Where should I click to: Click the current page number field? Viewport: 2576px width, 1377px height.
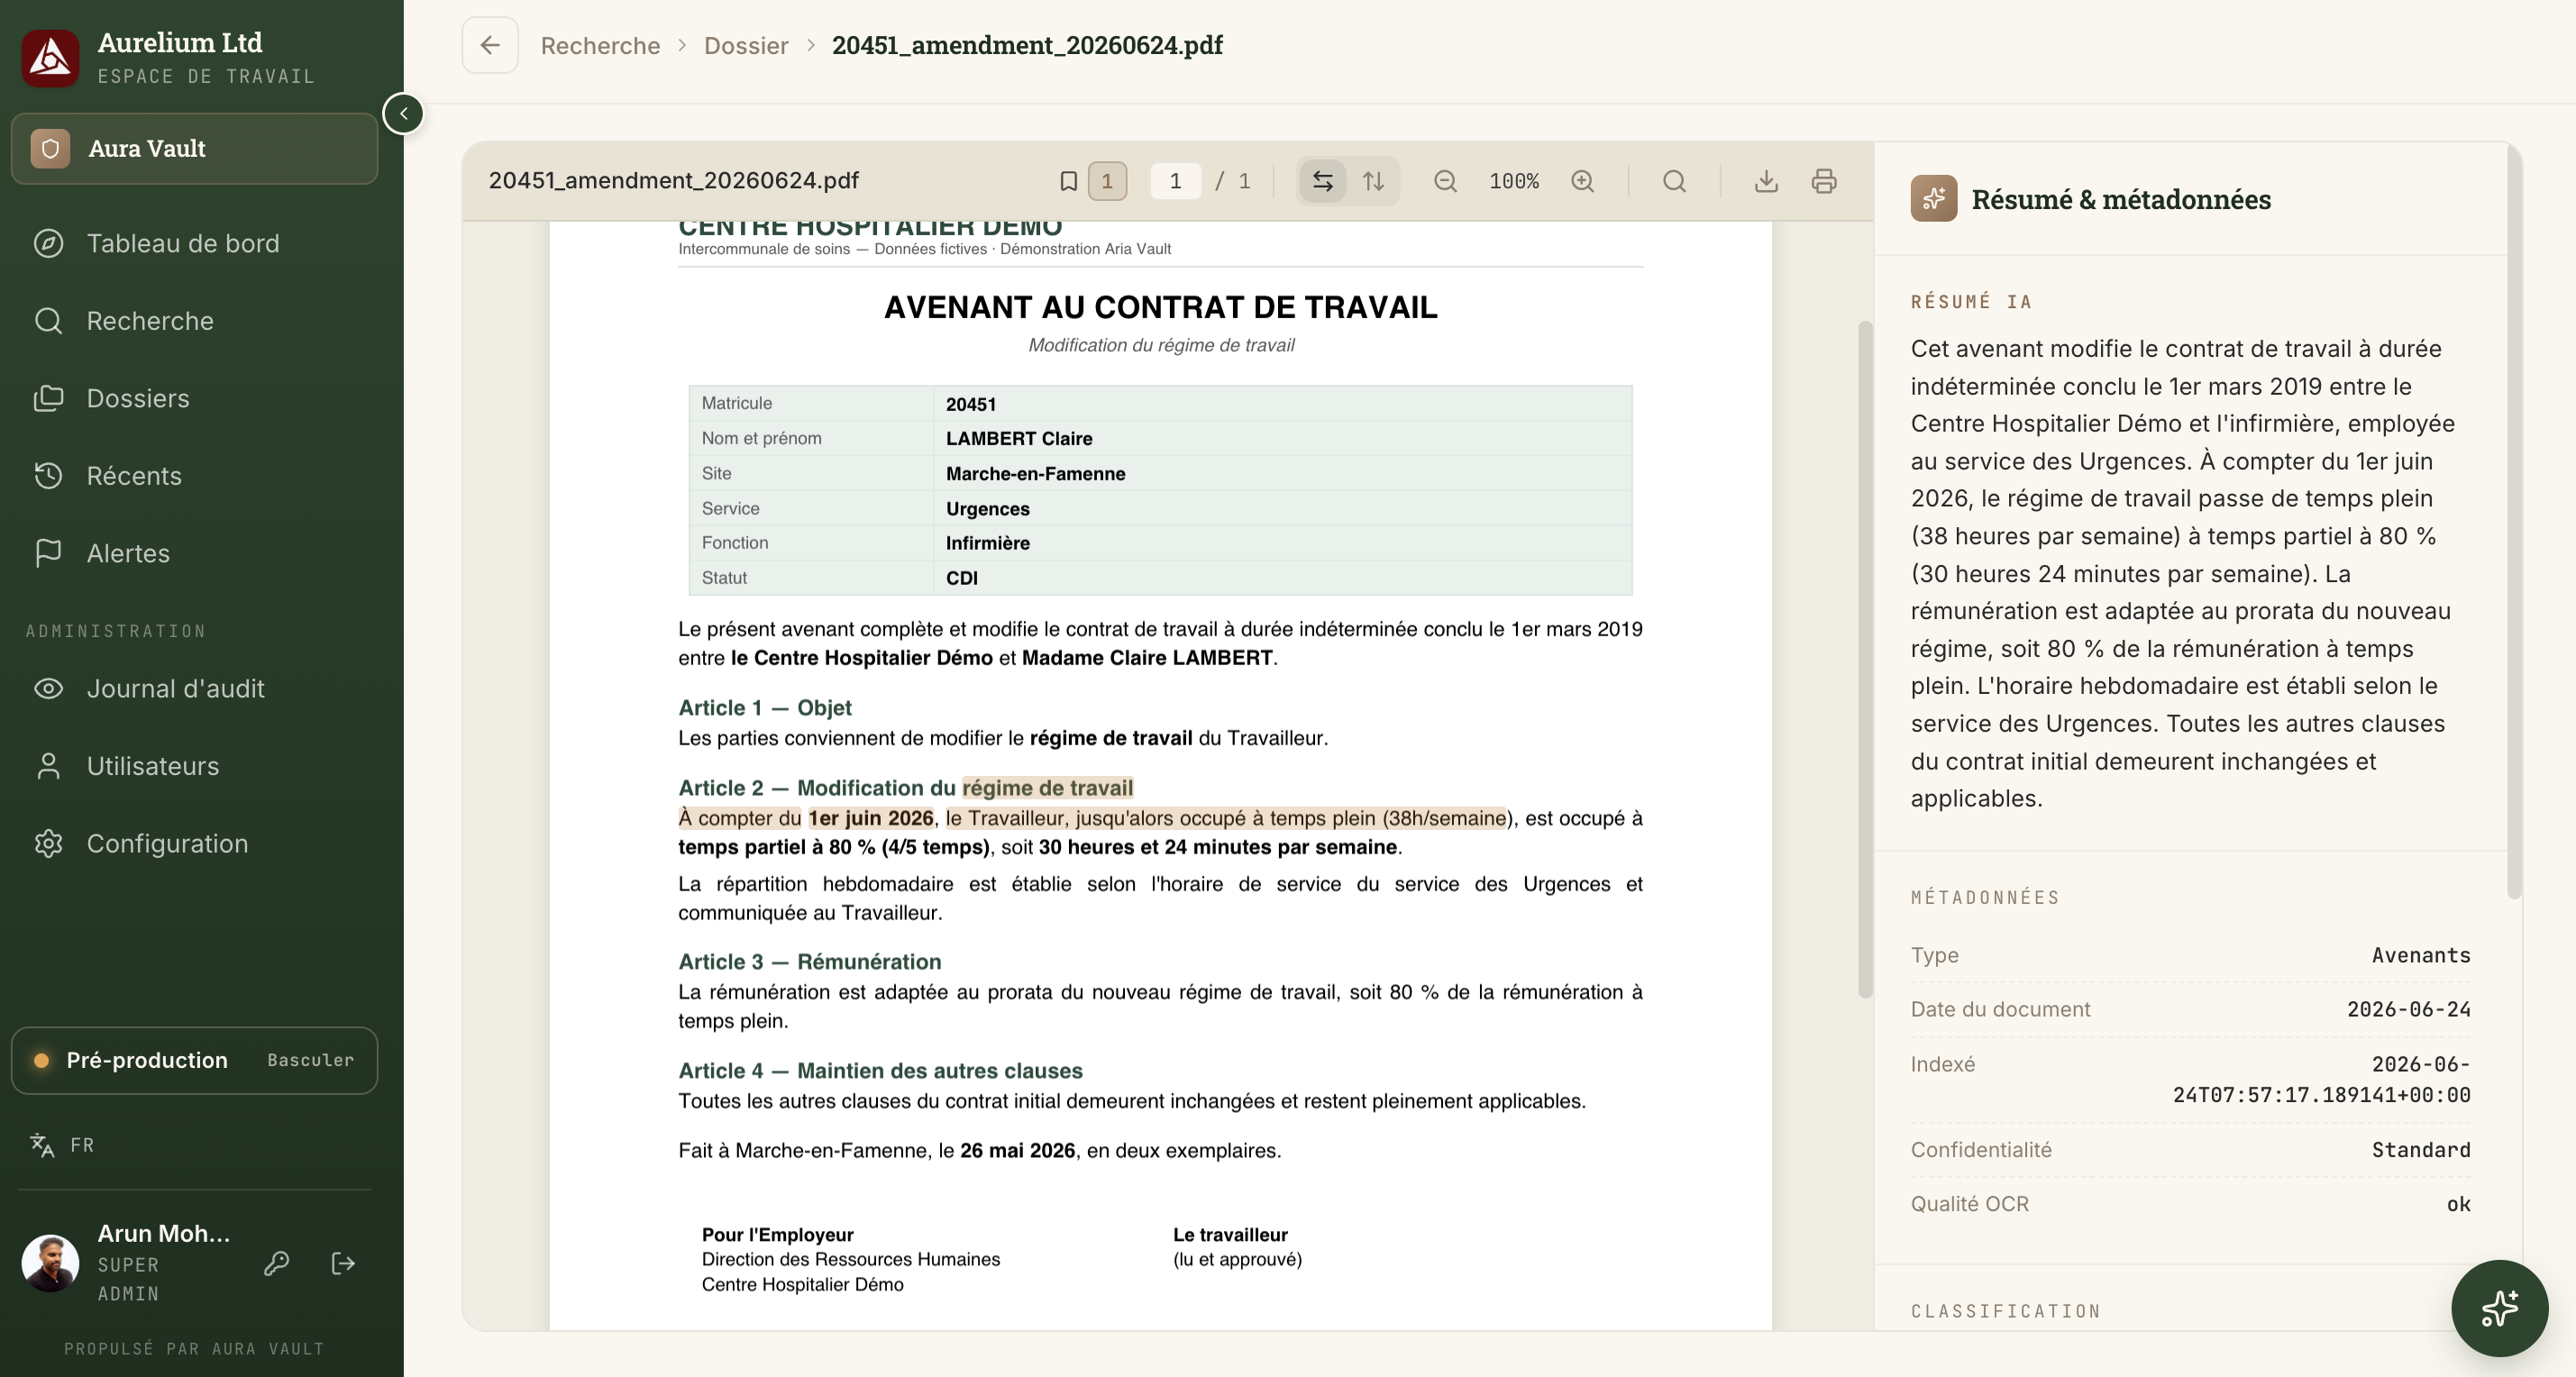[1175, 181]
